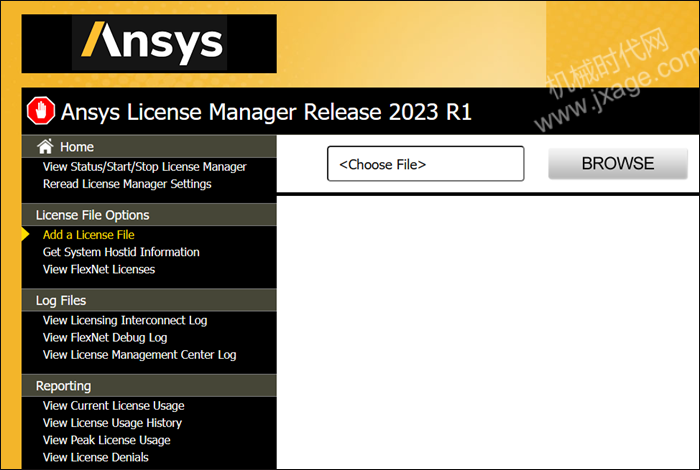Viewport: 700px width, 470px height.
Task: Open View FlexNet Debug Log
Action: tap(105, 338)
